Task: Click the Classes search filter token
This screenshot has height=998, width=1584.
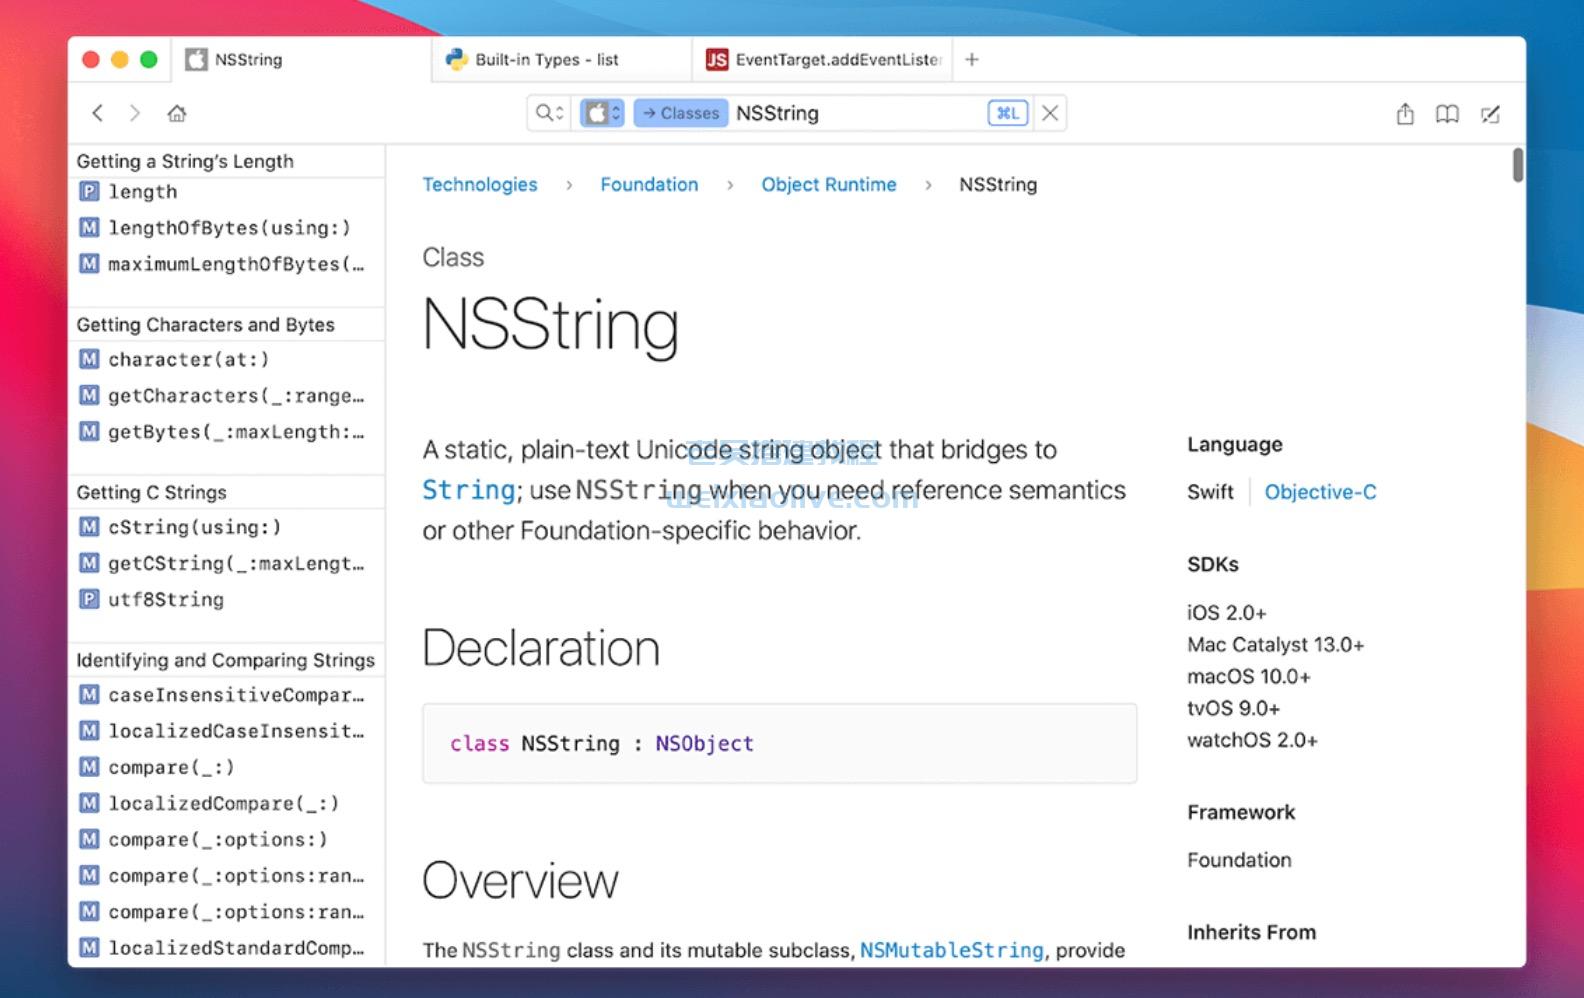Action: click(x=681, y=113)
